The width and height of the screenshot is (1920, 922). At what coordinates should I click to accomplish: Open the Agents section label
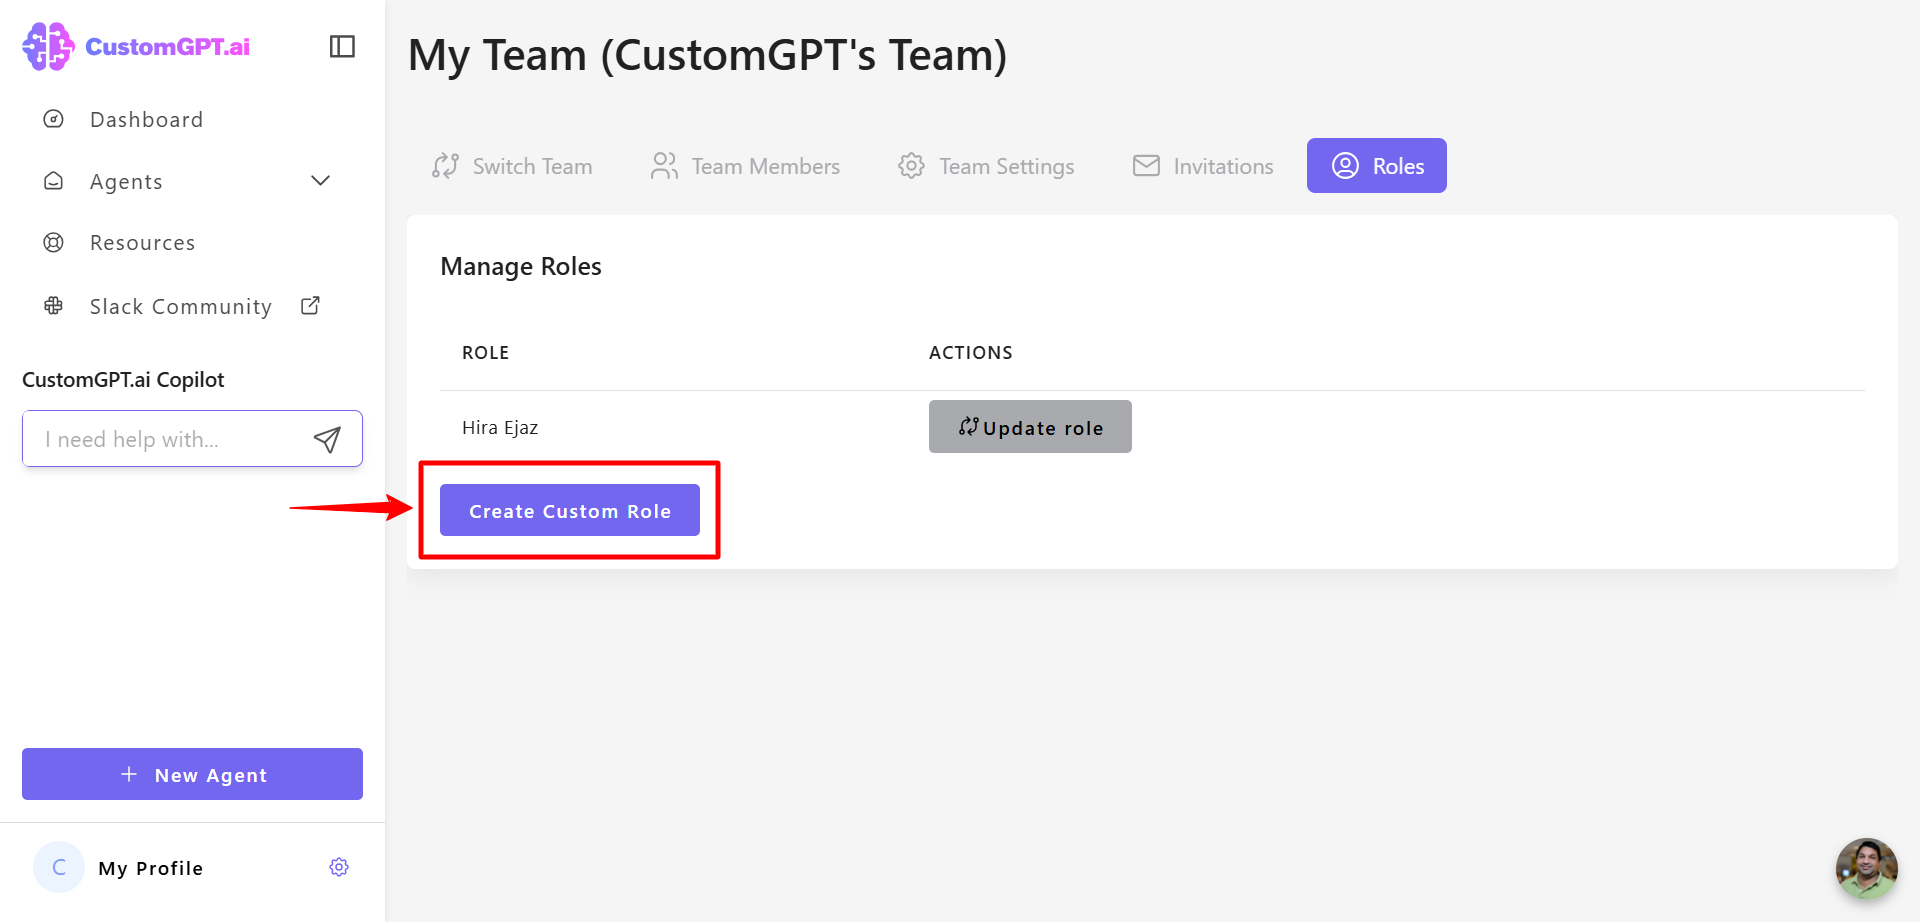point(126,182)
